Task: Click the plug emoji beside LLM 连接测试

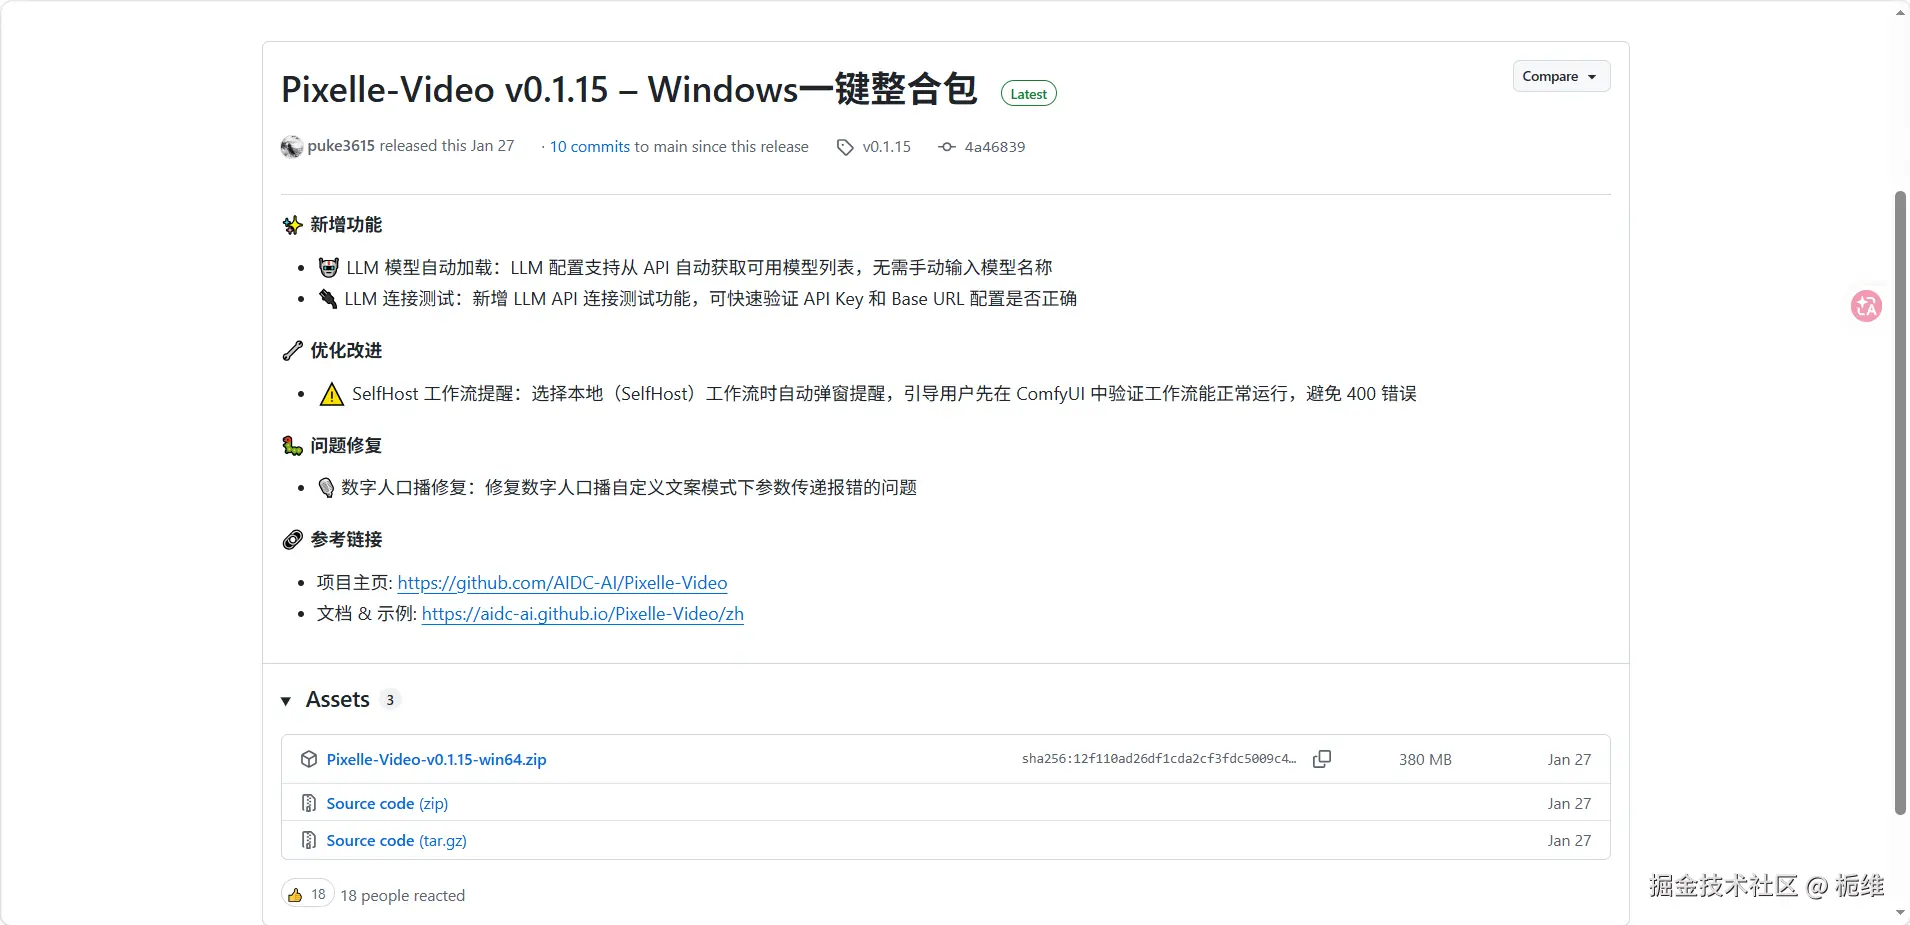Action: tap(328, 299)
